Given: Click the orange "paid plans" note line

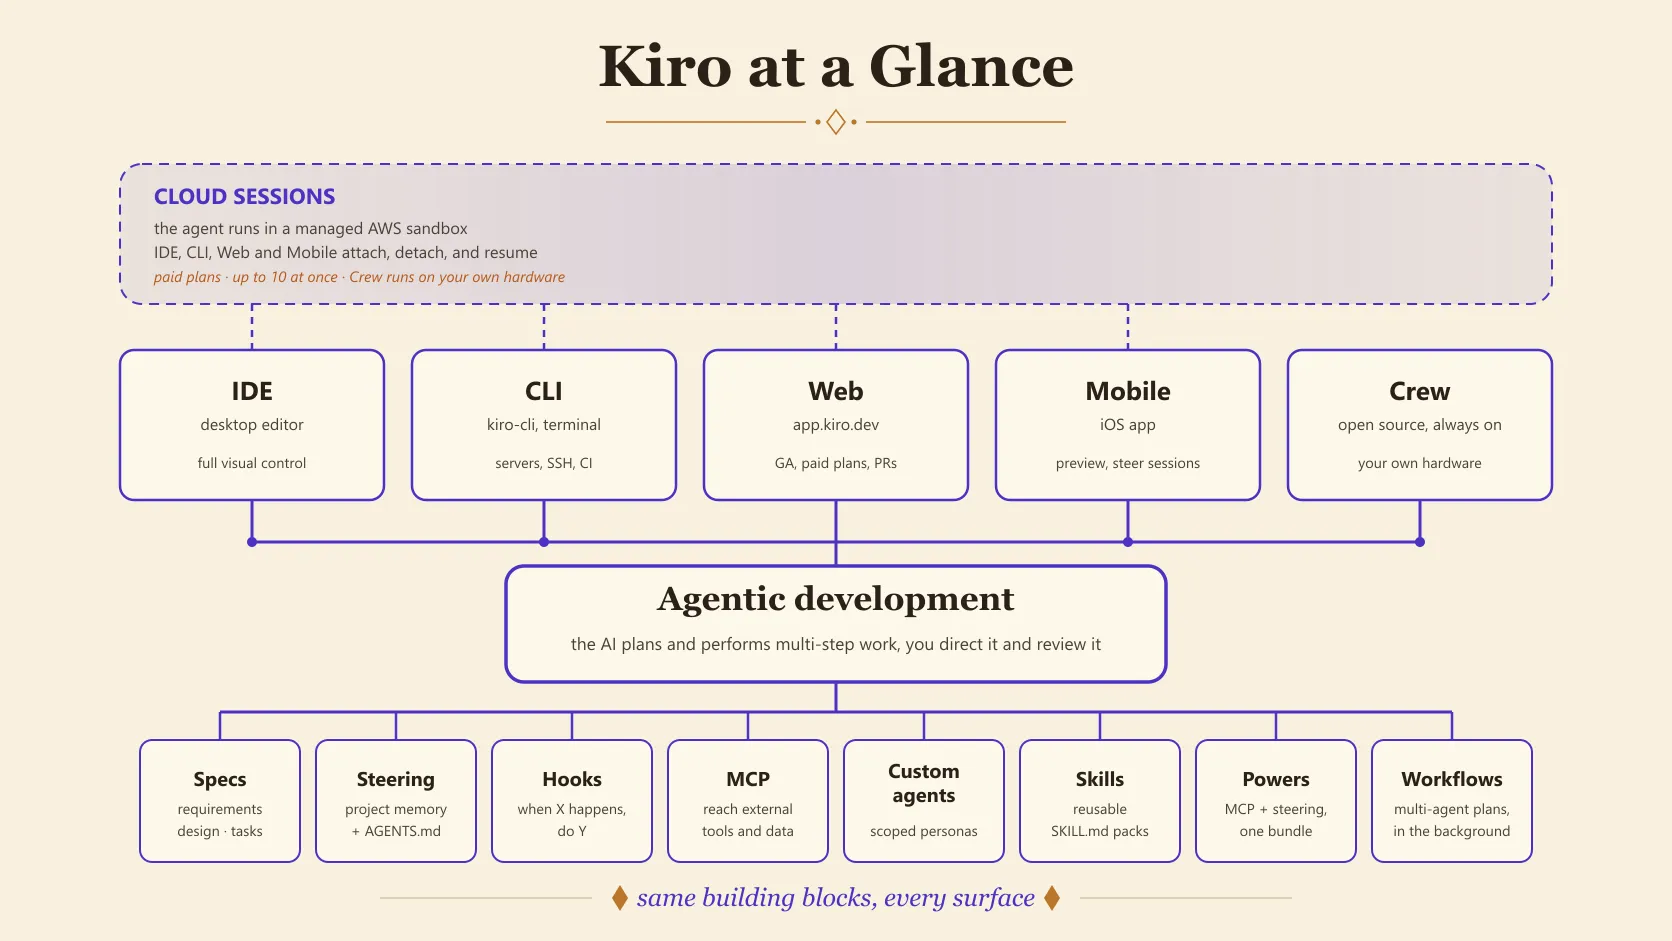Looking at the screenshot, I should pos(359,277).
